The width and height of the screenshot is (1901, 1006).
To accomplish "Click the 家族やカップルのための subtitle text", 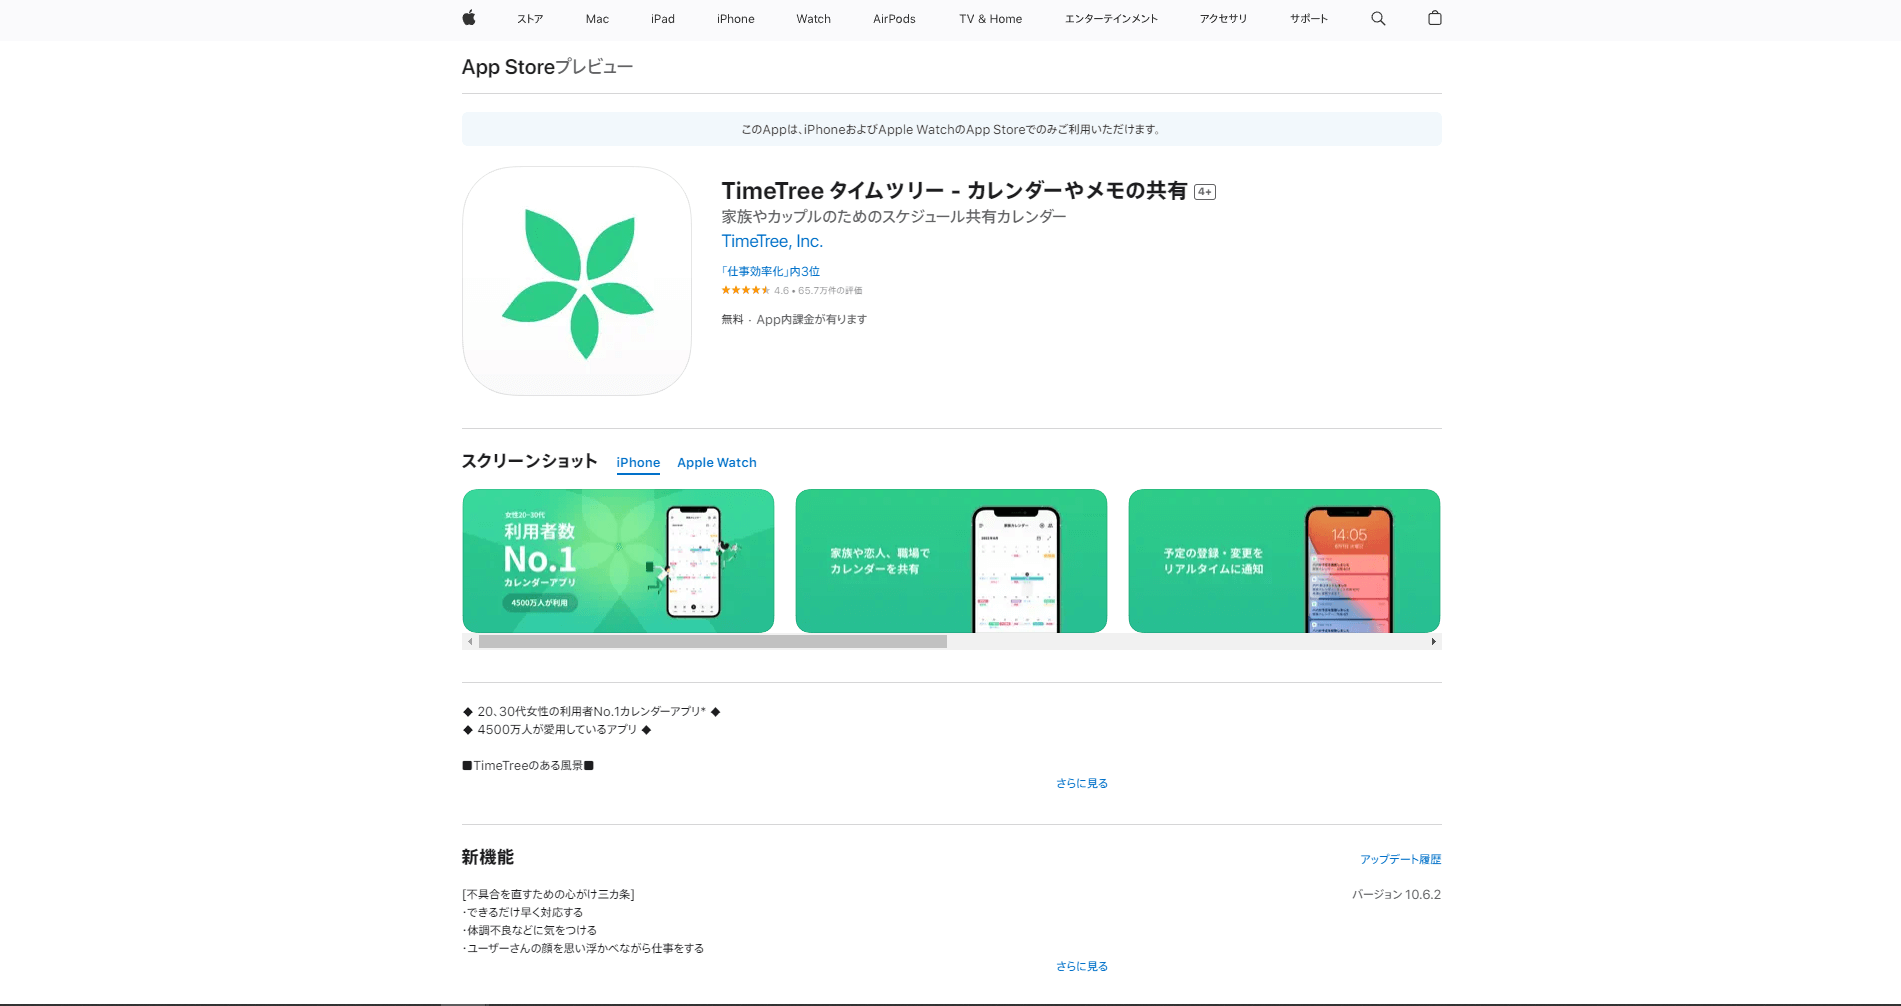I will pos(894,217).
